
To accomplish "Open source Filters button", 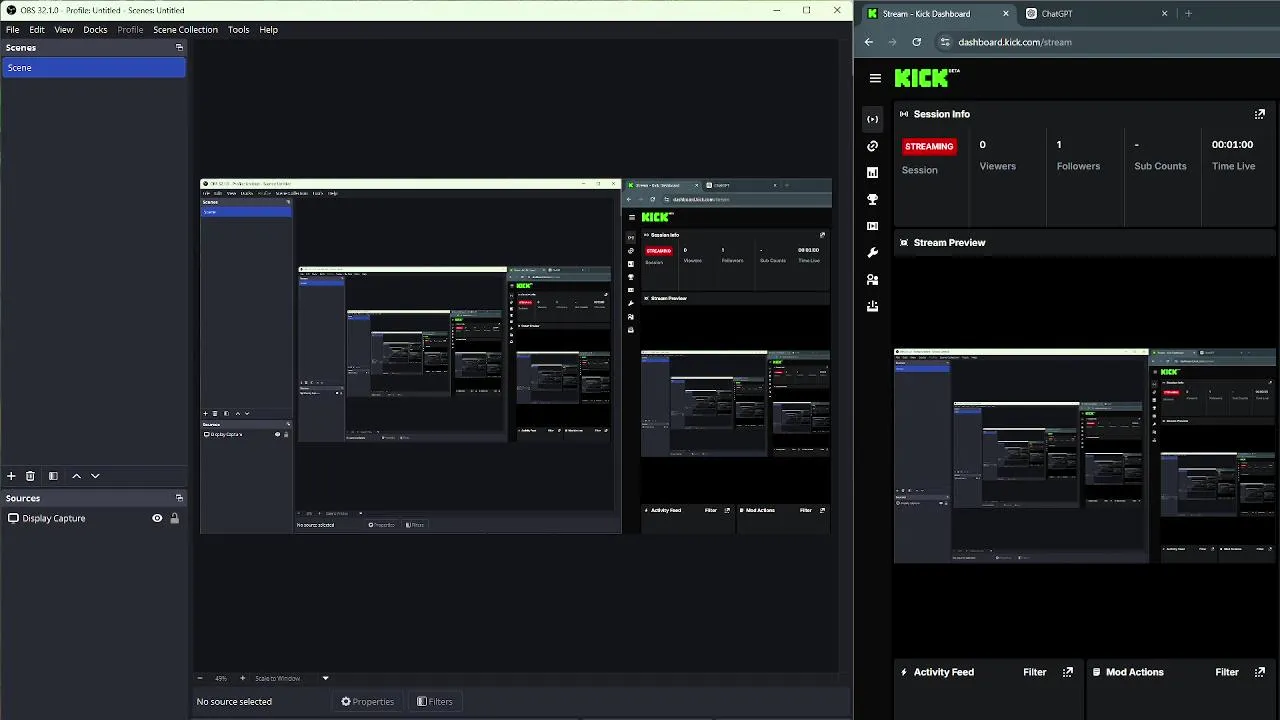I will tap(435, 702).
